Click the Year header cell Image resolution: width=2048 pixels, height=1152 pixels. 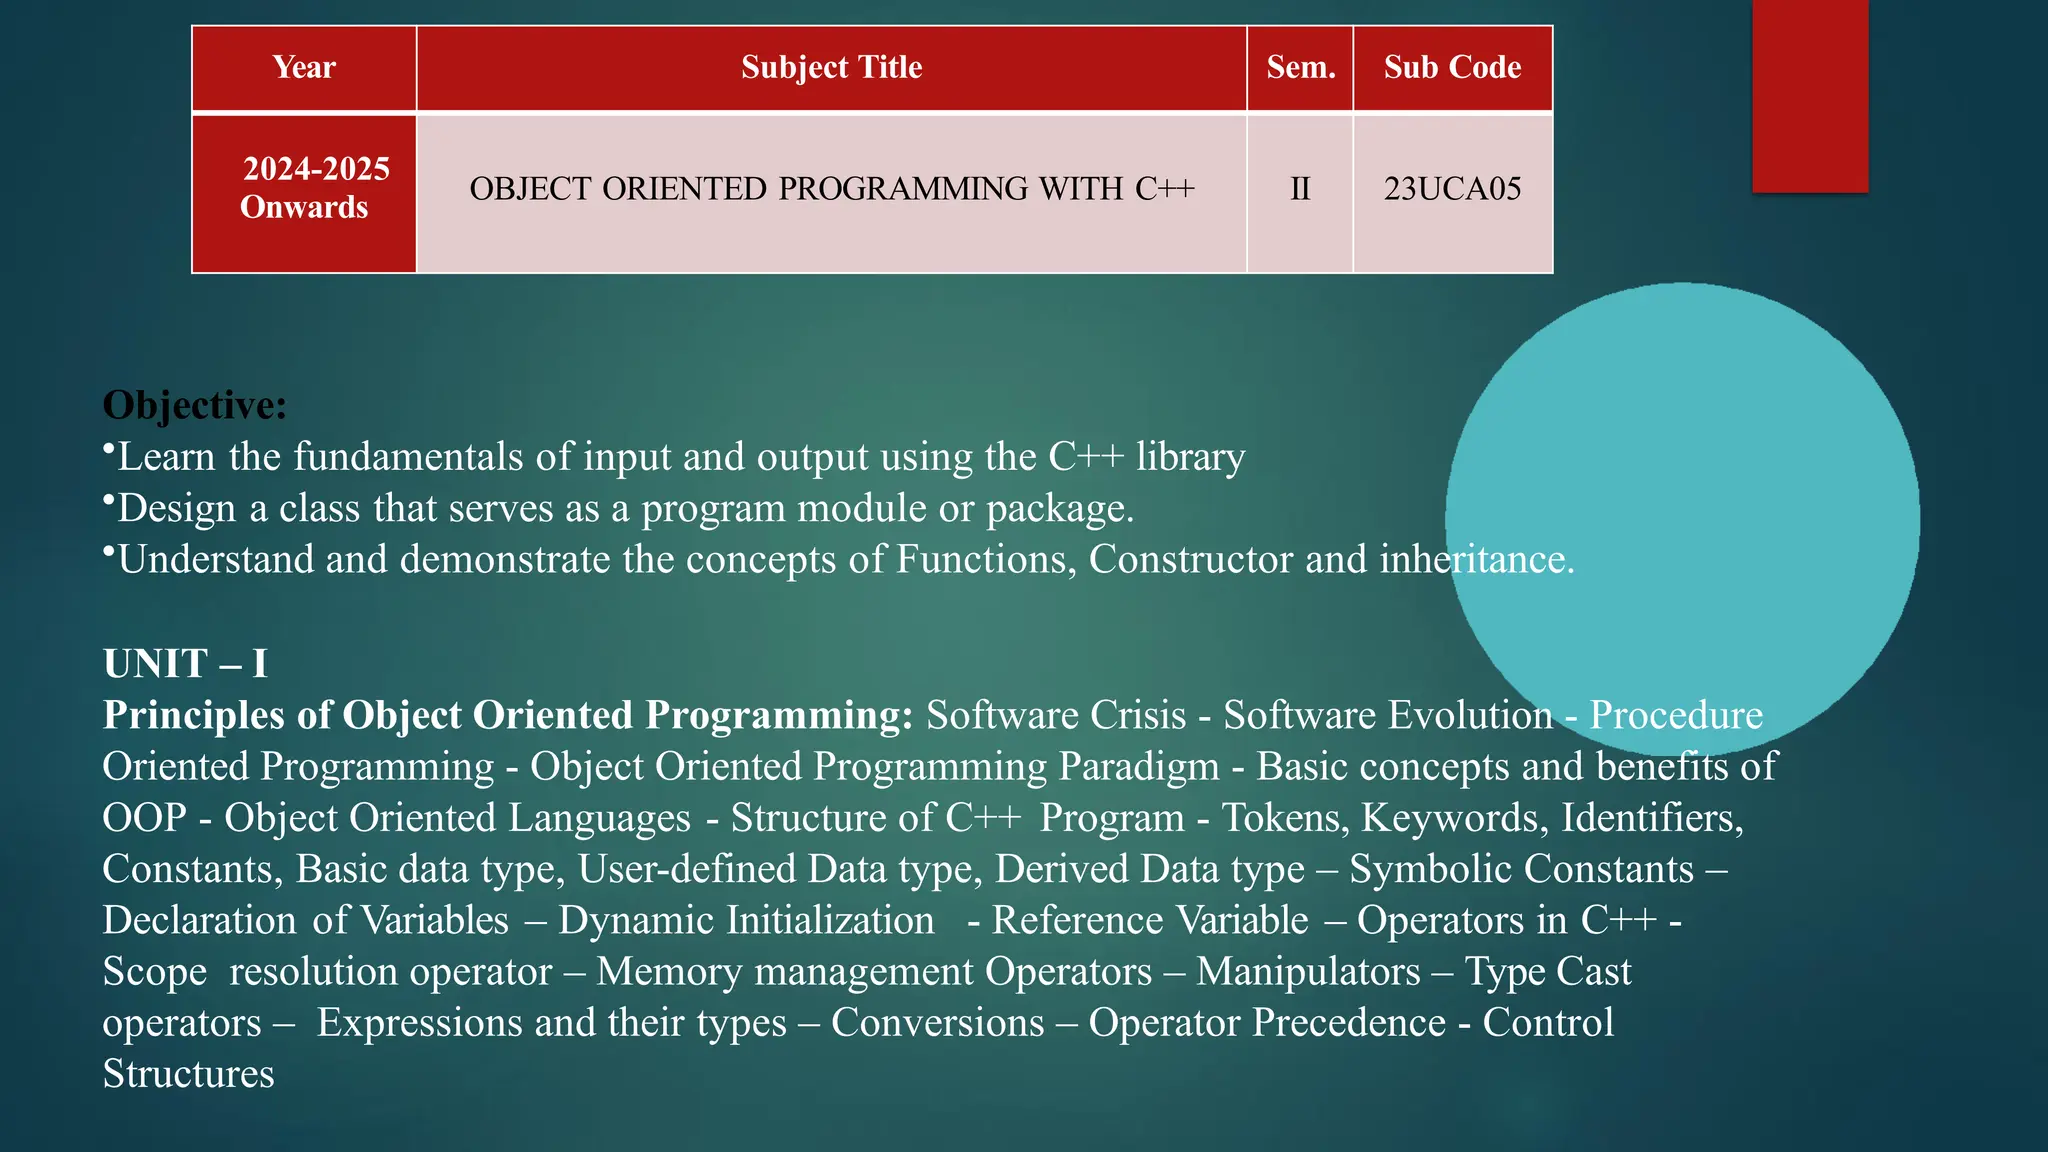pyautogui.click(x=304, y=68)
